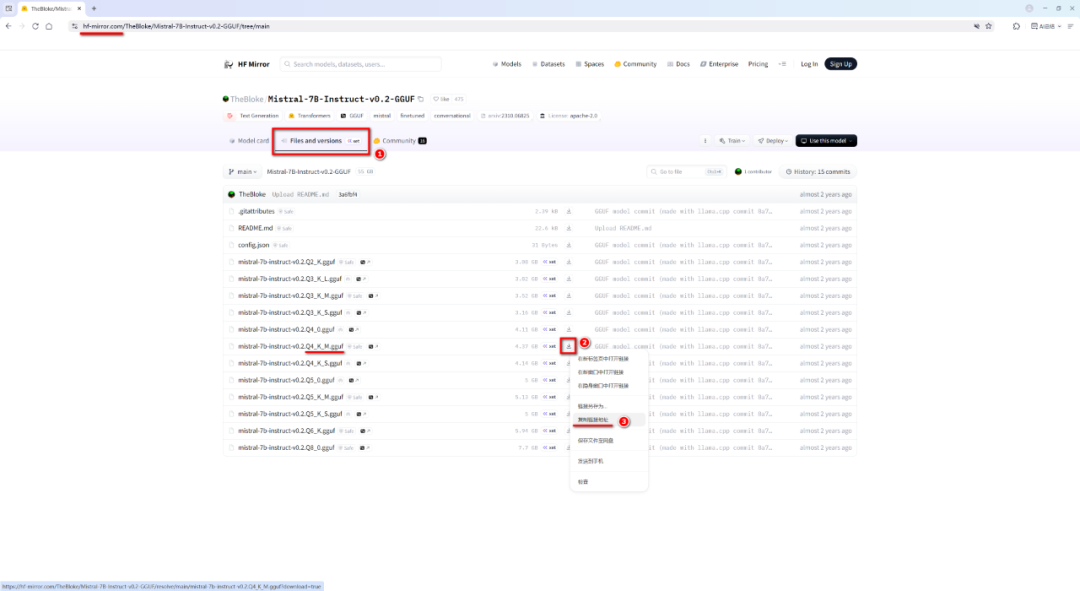
Task: Click the xet badge on Q3_K_L.gguf row
Action: click(550, 279)
